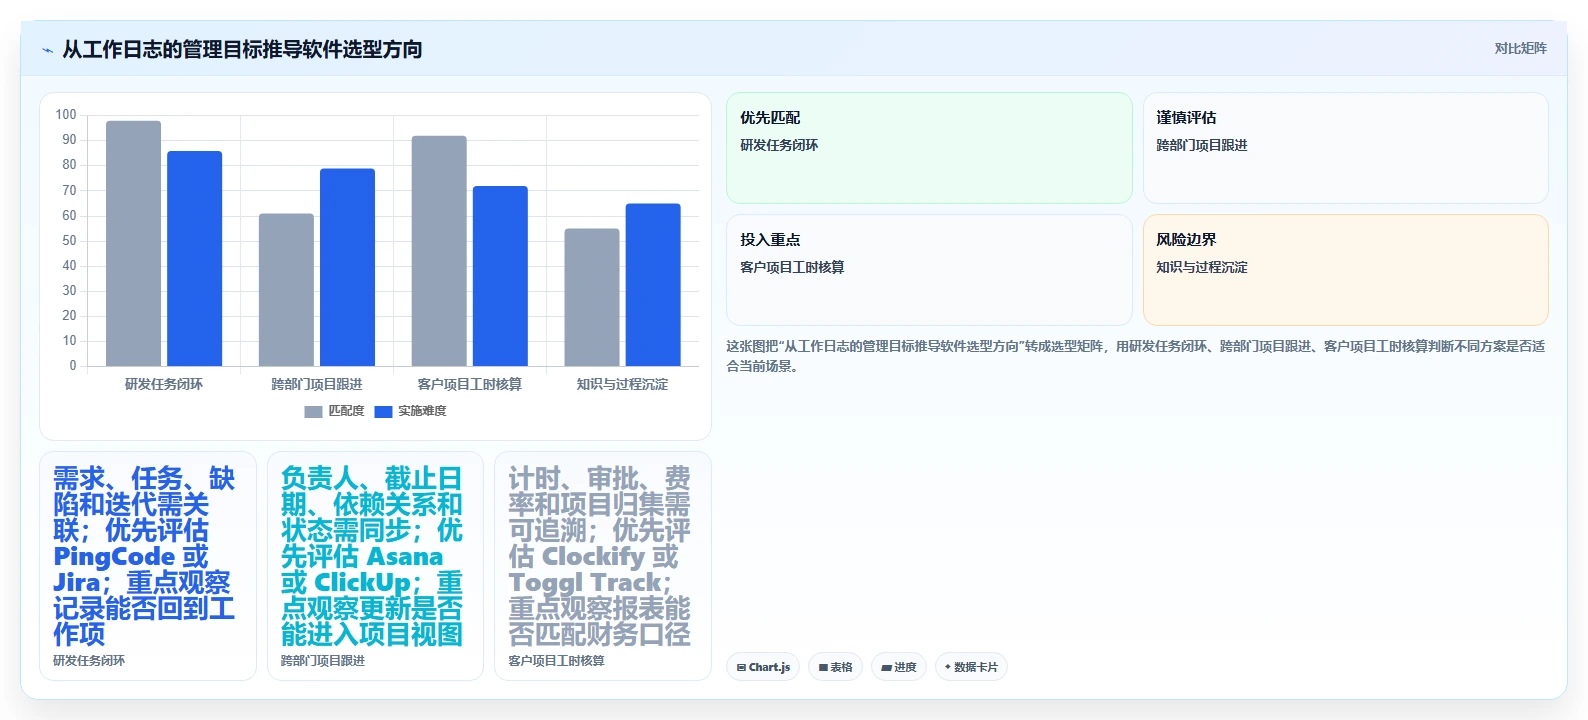Select the 表格 tag pill
Viewport: 1588px width, 720px height.
tap(835, 667)
